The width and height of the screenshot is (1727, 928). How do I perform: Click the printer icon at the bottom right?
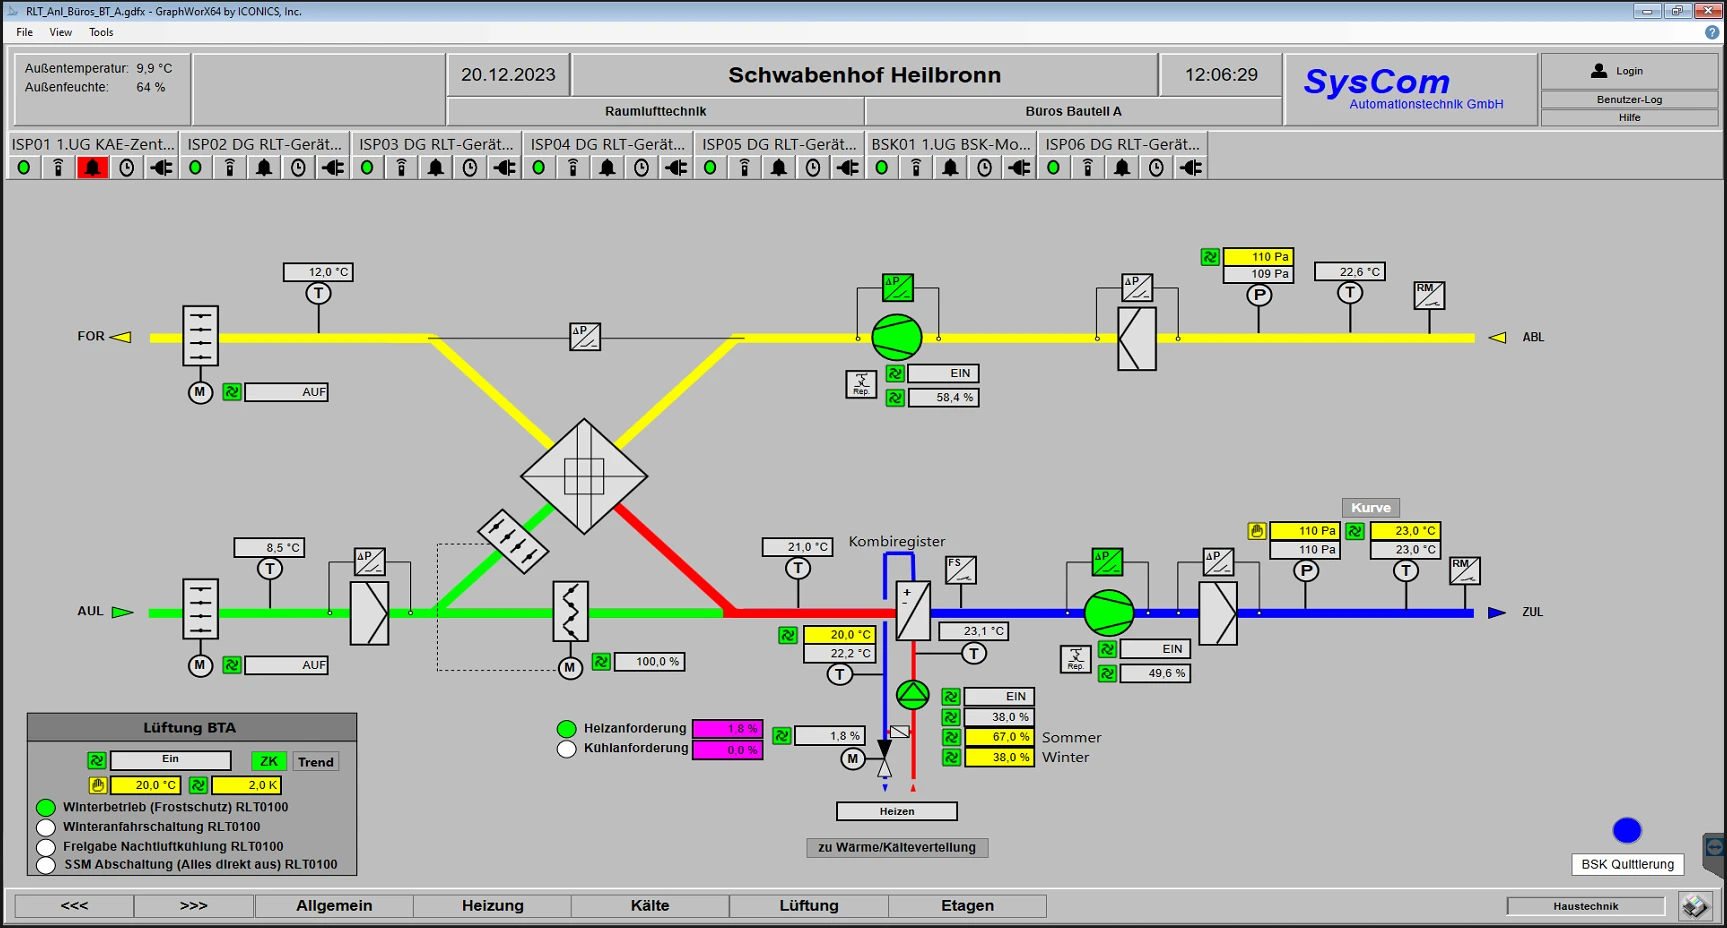click(x=1697, y=905)
